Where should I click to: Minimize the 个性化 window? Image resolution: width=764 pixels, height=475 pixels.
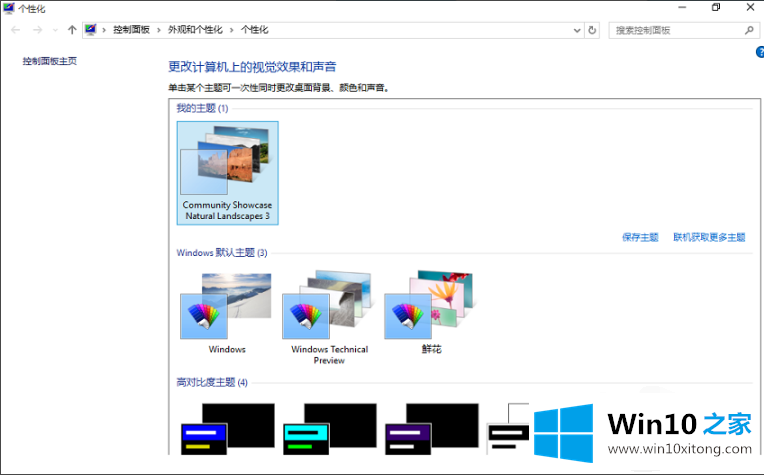click(682, 7)
